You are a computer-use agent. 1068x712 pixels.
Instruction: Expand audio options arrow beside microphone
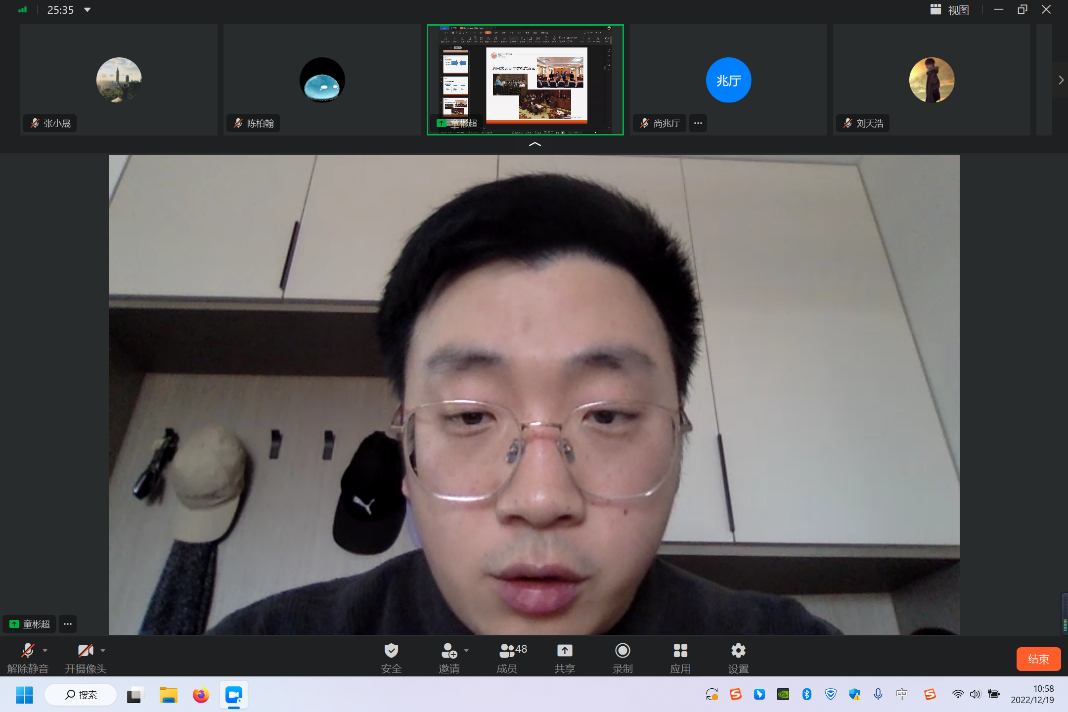pyautogui.click(x=45, y=650)
